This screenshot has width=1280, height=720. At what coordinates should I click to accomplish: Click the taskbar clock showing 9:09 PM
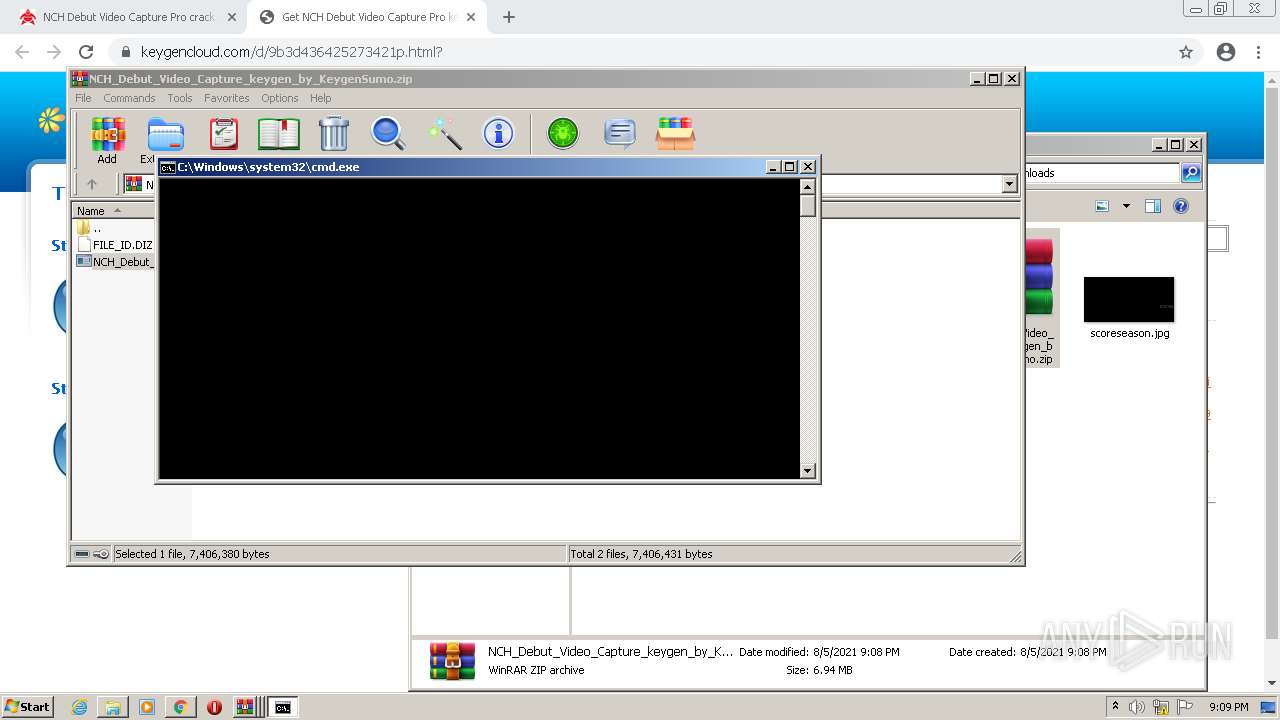pos(1228,707)
